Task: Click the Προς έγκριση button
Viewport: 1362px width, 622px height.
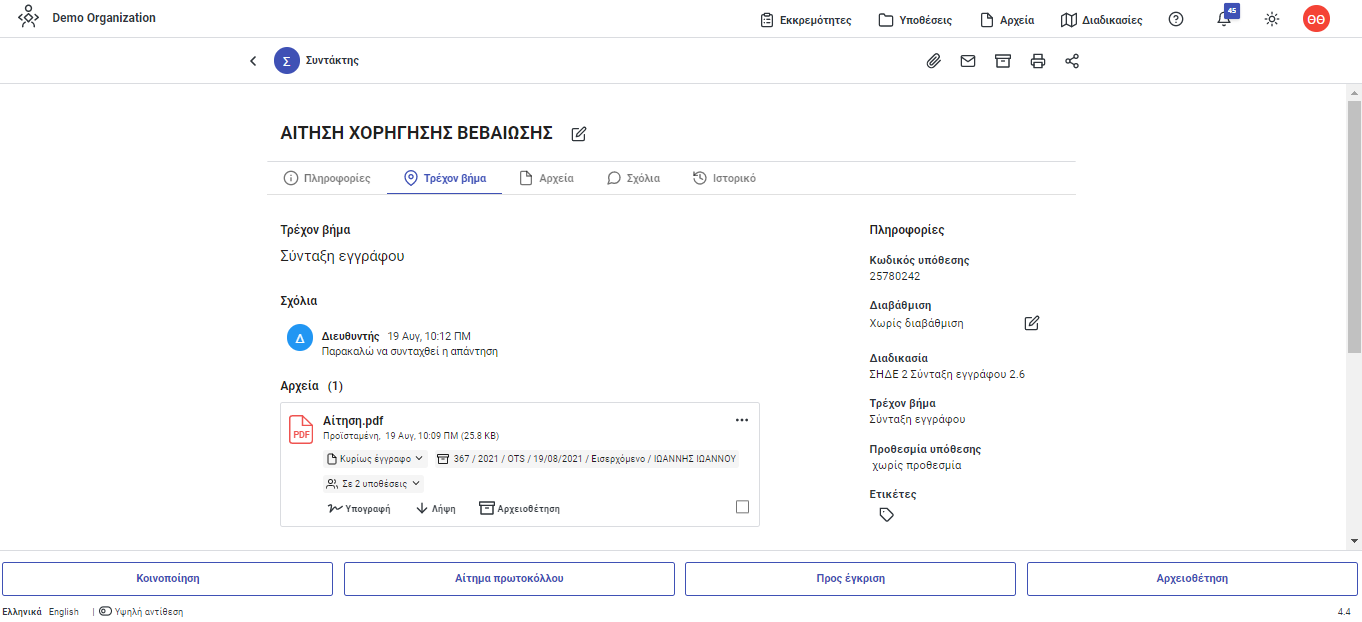Action: (850, 579)
